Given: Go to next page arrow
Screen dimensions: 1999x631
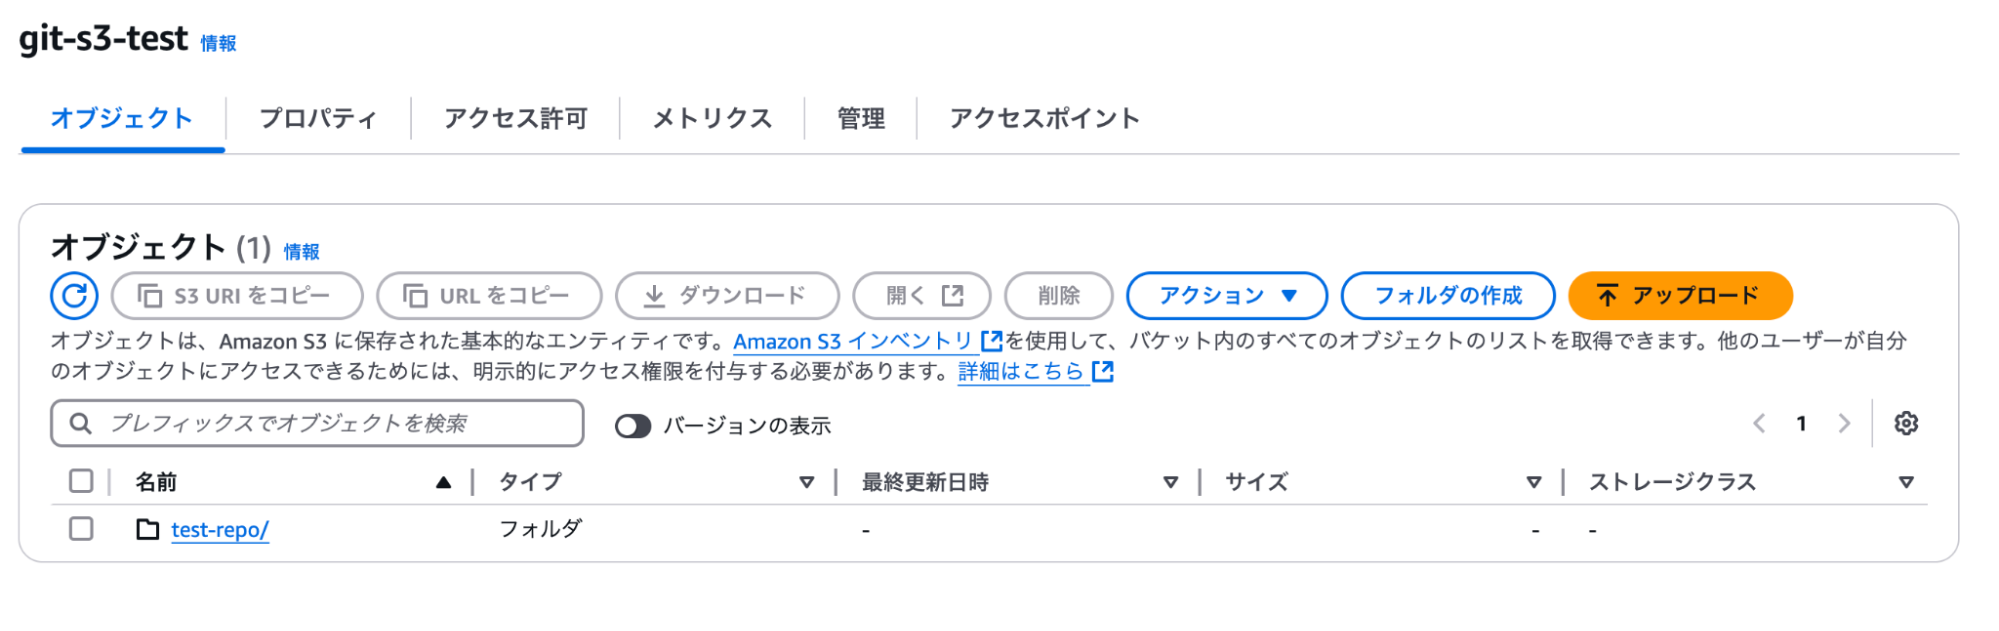Looking at the screenshot, I should coord(1844,423).
